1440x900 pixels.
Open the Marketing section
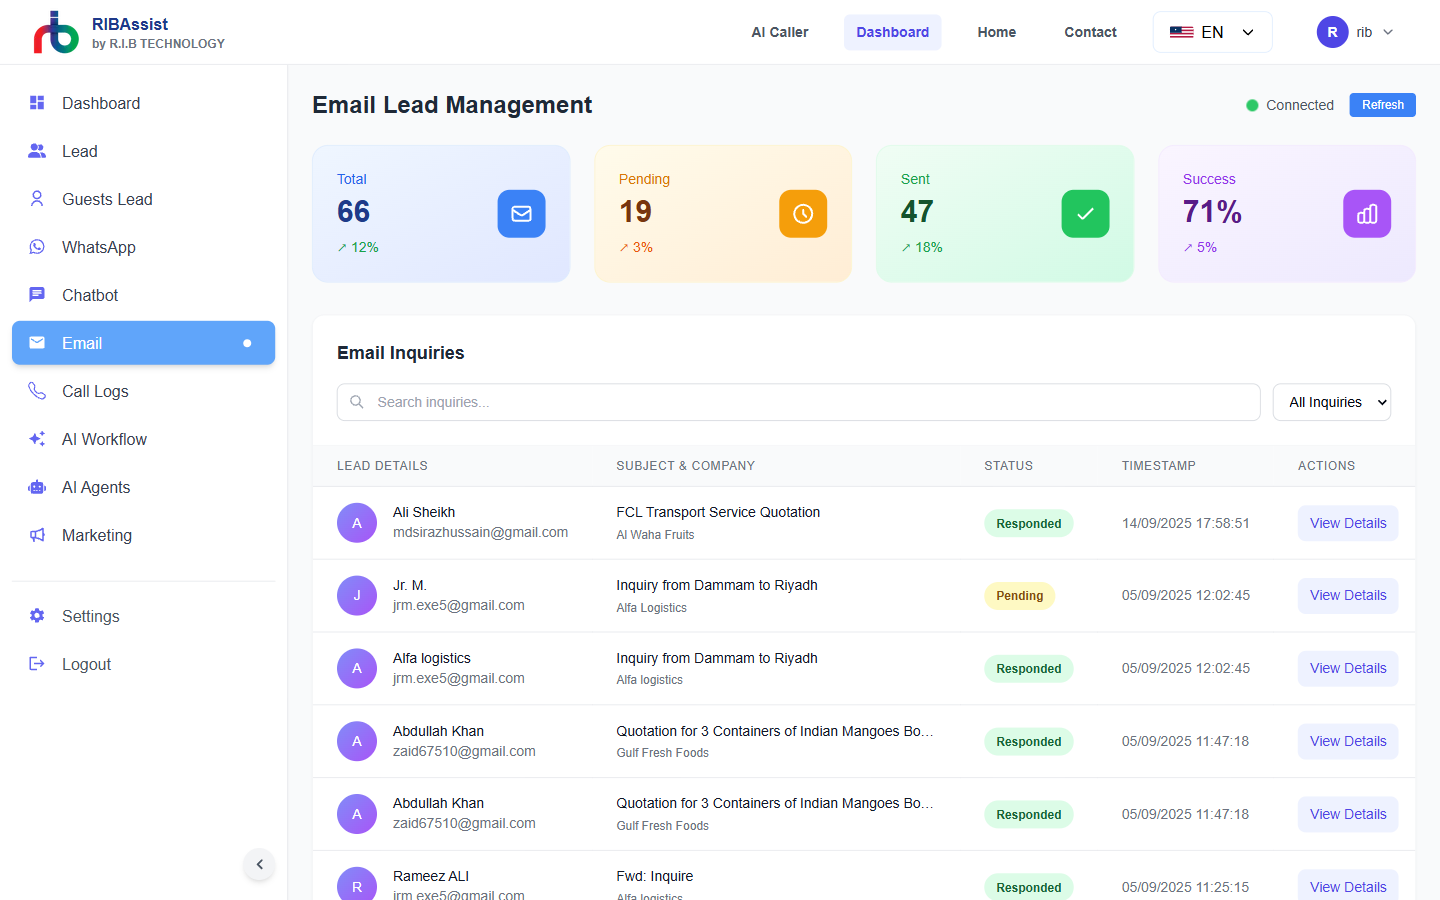[x=97, y=535]
